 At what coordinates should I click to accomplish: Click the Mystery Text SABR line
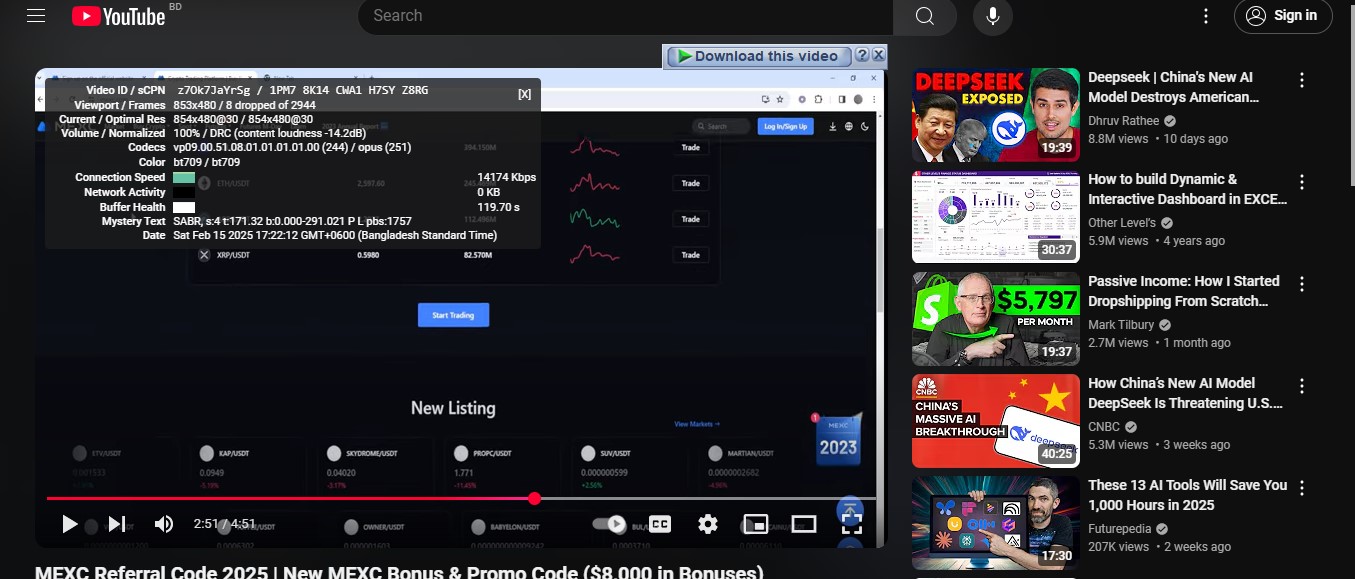[257, 221]
